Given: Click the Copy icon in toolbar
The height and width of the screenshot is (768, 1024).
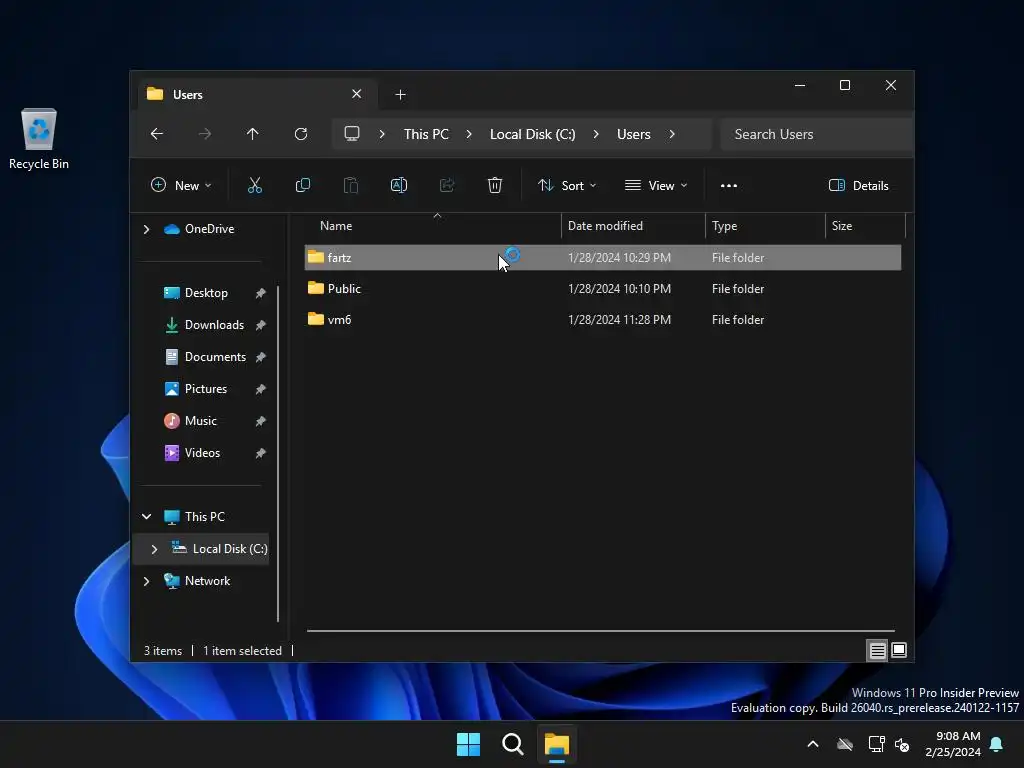Looking at the screenshot, I should point(302,185).
